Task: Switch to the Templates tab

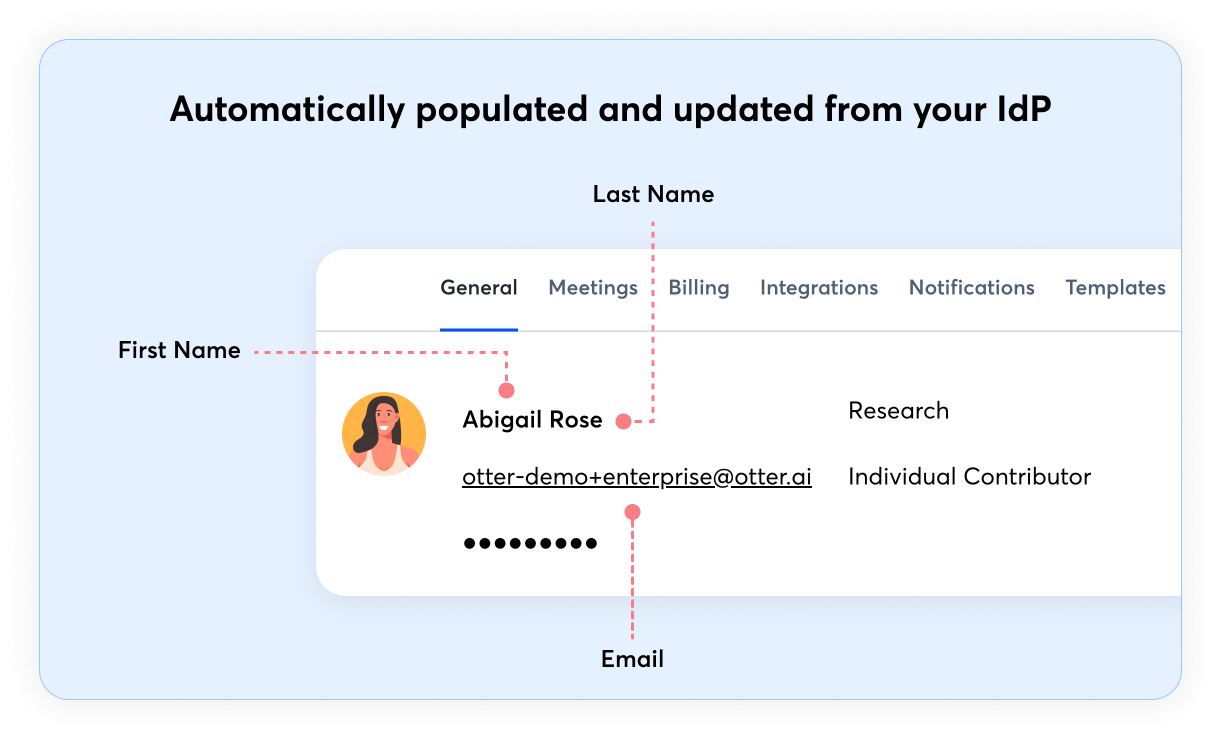Action: 1115,288
